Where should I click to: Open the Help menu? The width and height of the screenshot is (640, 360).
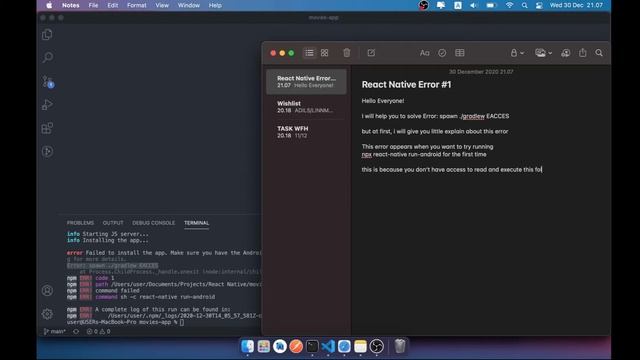pos(215,5)
